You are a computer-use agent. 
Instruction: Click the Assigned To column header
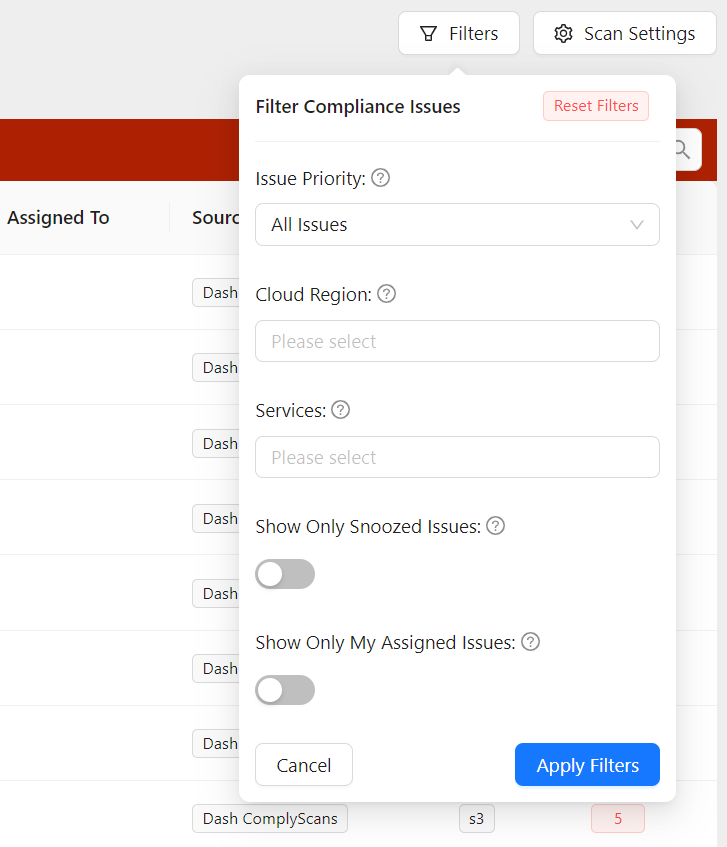(58, 218)
